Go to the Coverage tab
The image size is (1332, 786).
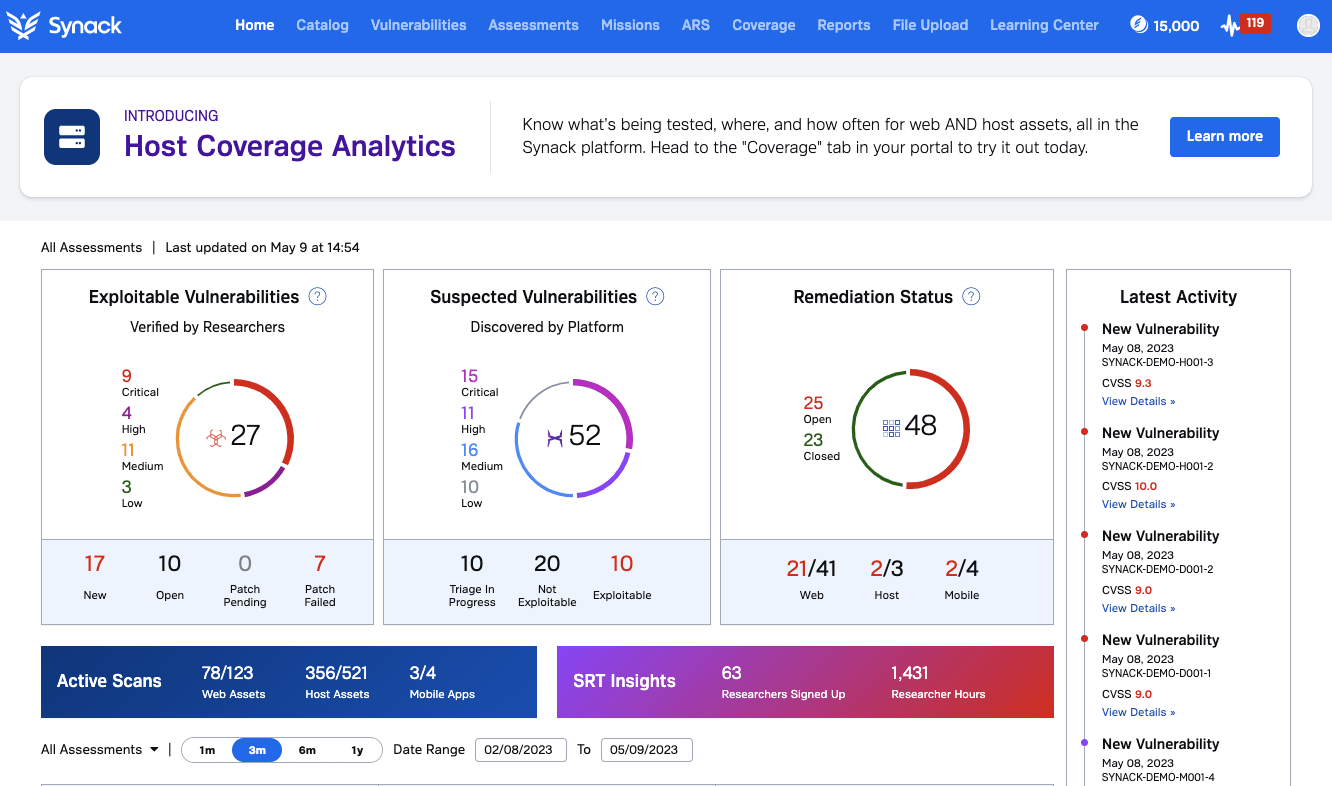click(763, 25)
